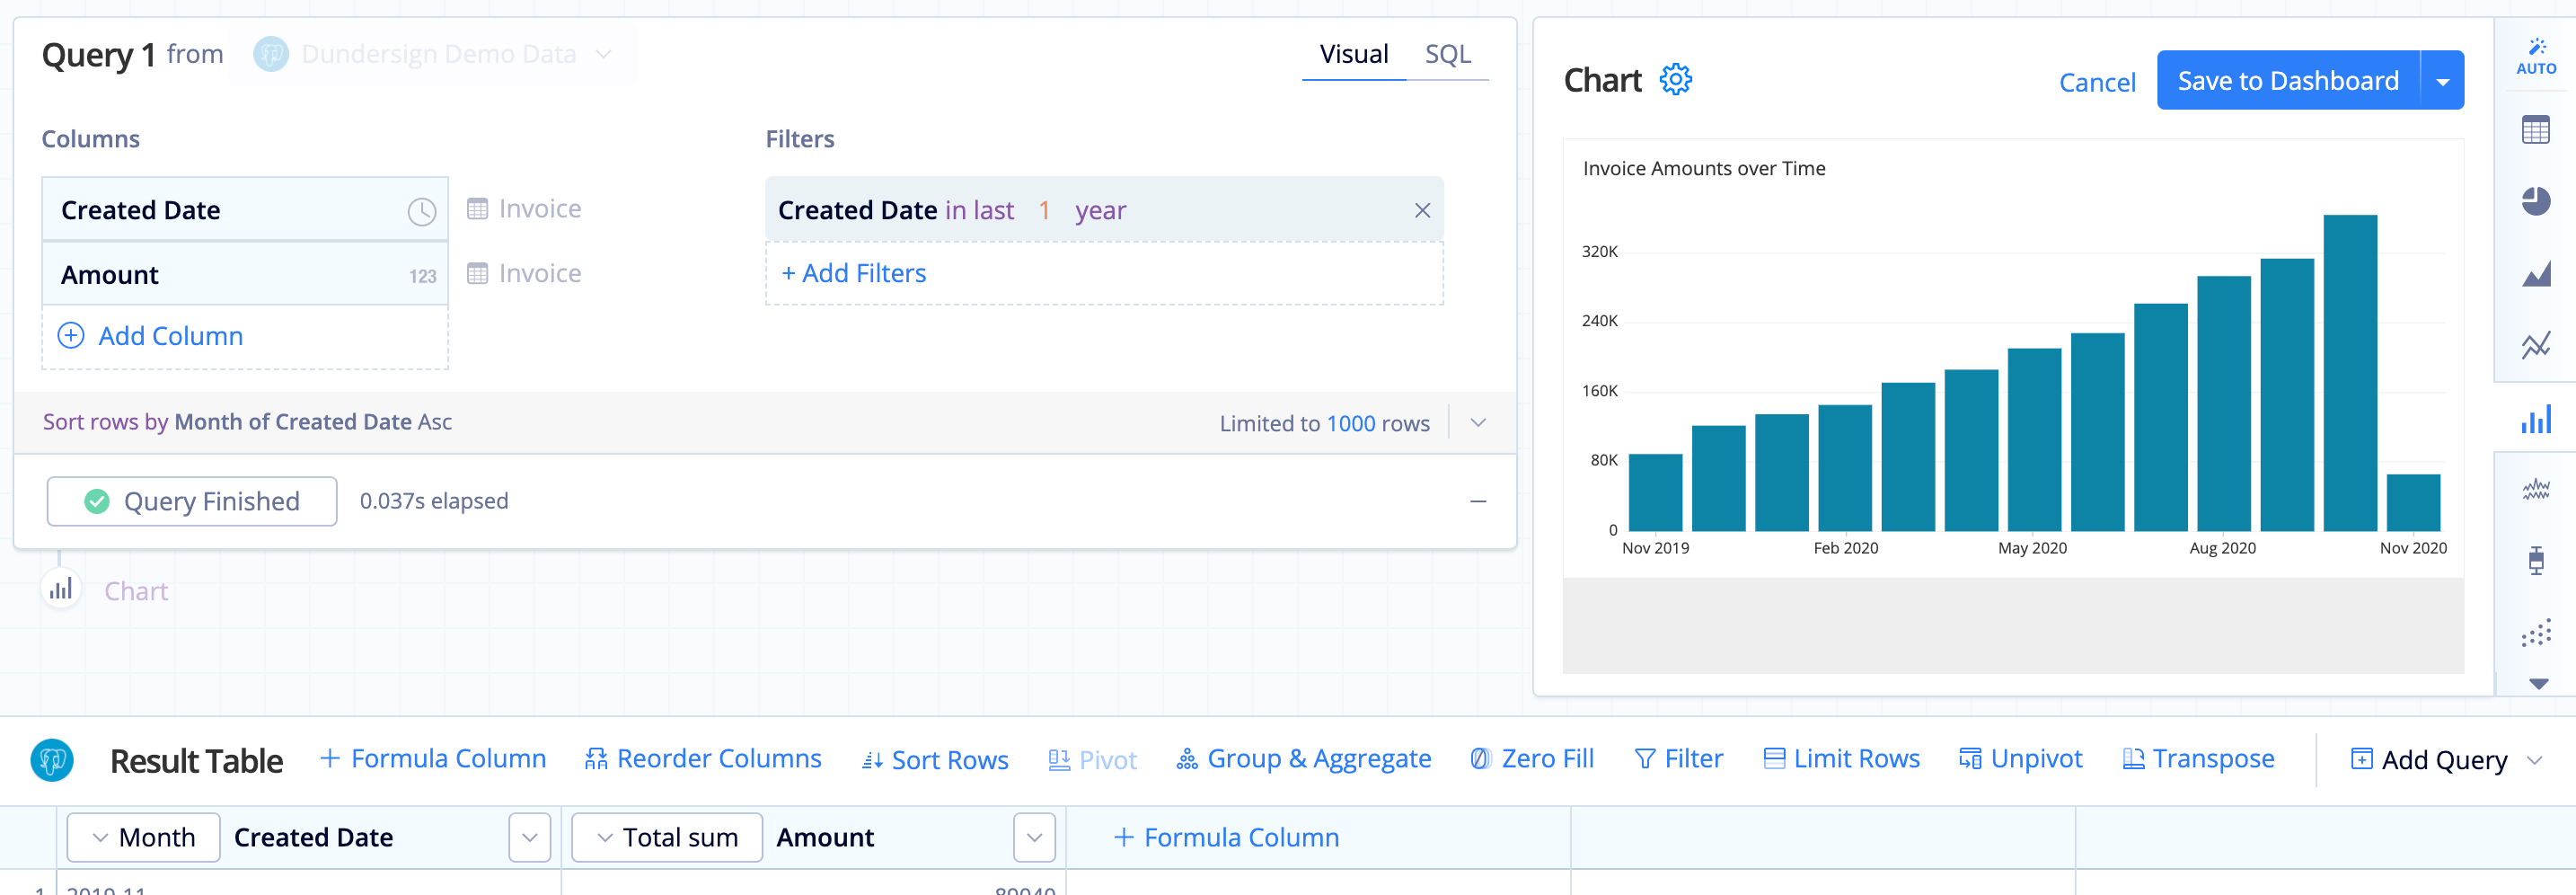Click the in last filter operator

979,210
